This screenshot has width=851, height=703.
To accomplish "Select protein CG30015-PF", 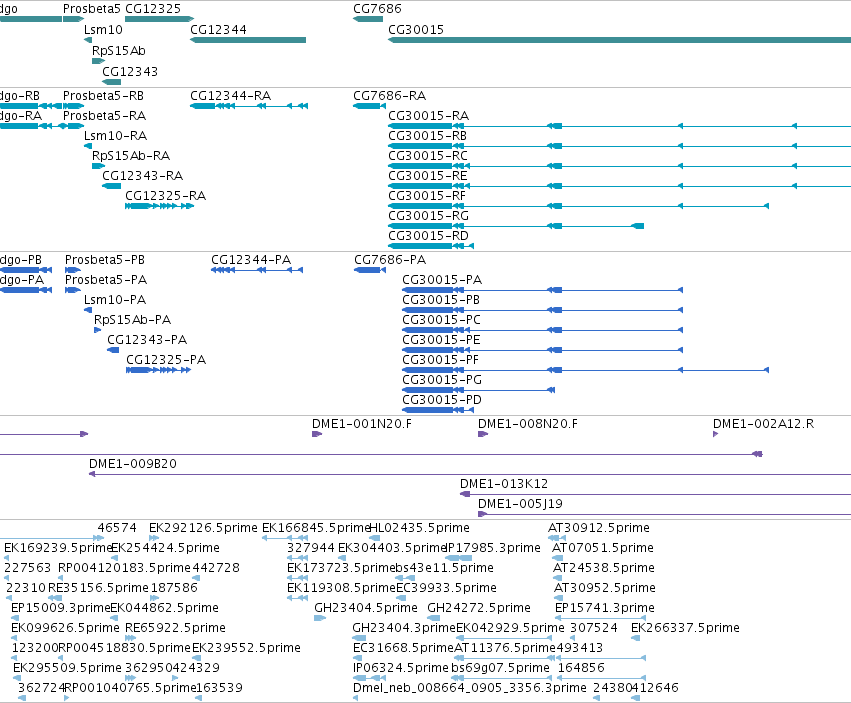I will (586, 370).
